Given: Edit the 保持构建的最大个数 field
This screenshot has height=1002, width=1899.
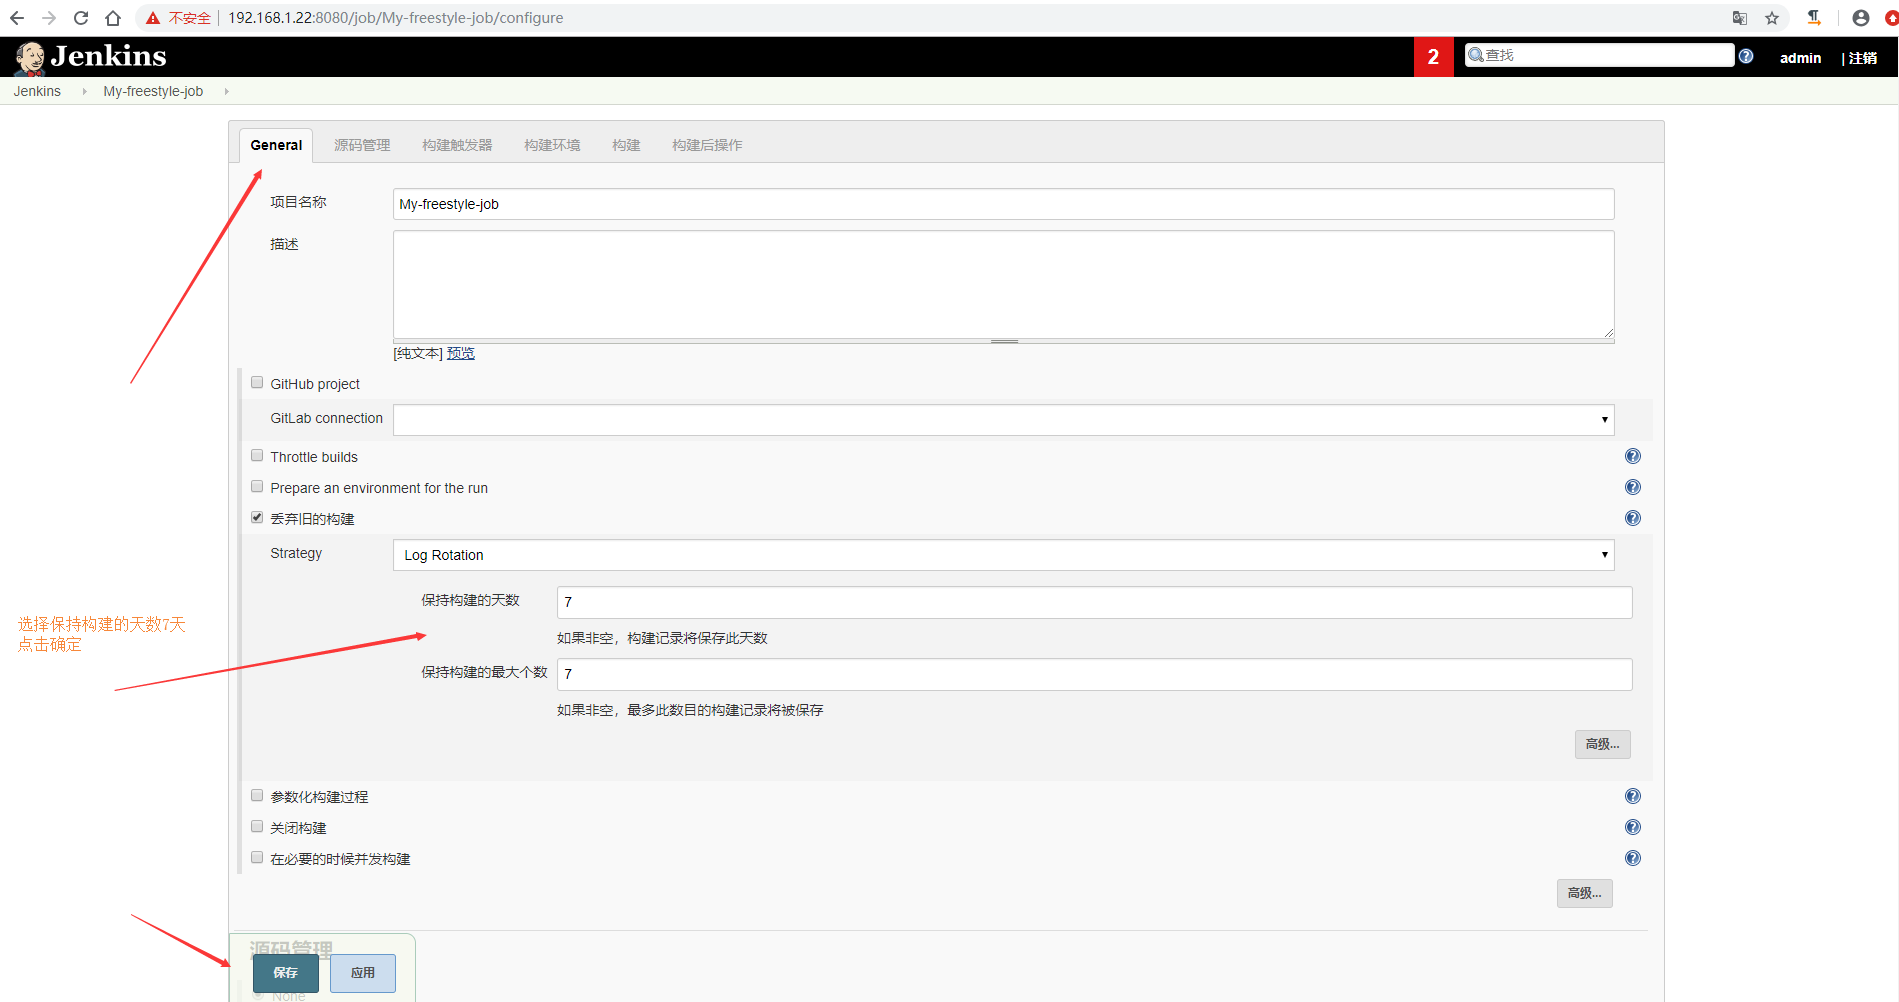Looking at the screenshot, I should click(x=1094, y=674).
